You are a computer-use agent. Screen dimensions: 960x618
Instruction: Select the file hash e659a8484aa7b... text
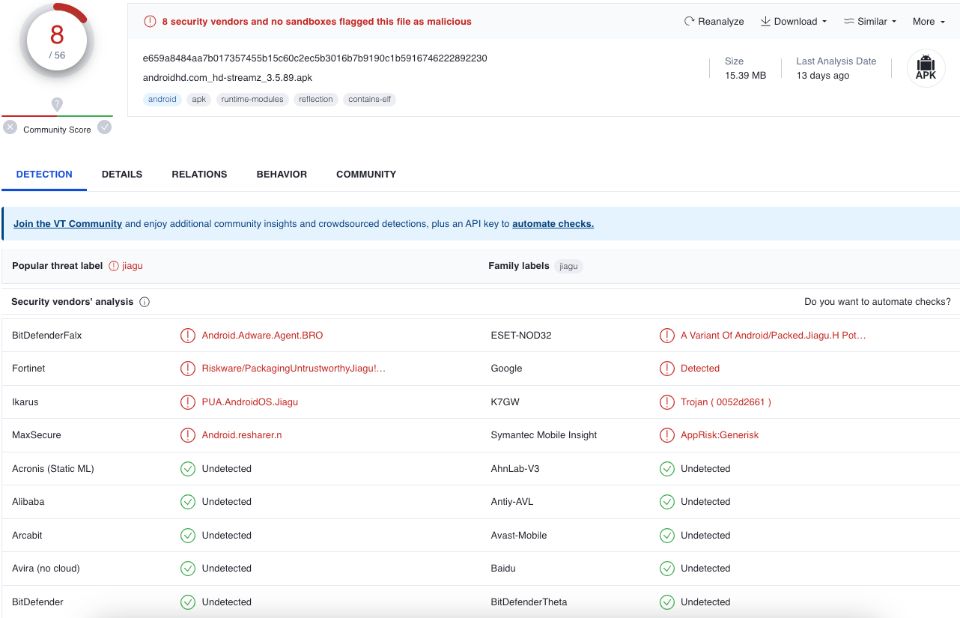pos(315,58)
